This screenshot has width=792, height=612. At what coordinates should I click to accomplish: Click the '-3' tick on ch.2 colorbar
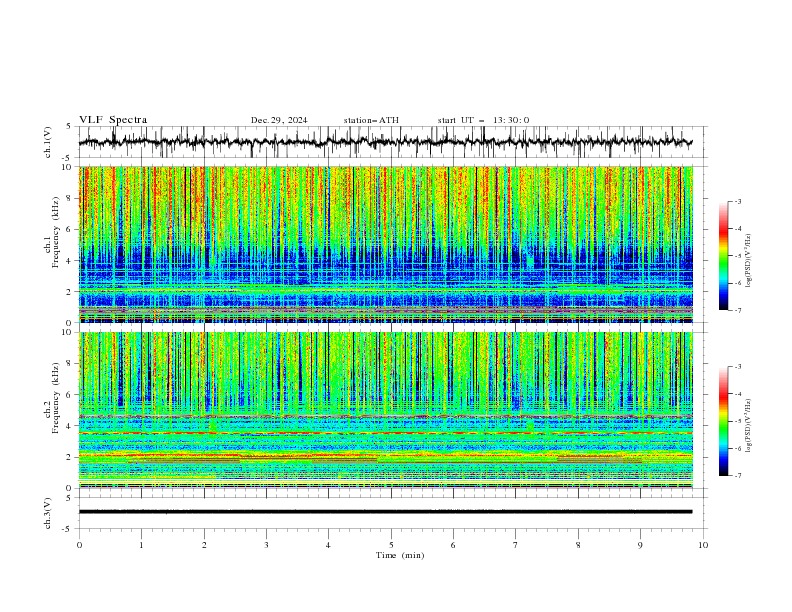738,367
